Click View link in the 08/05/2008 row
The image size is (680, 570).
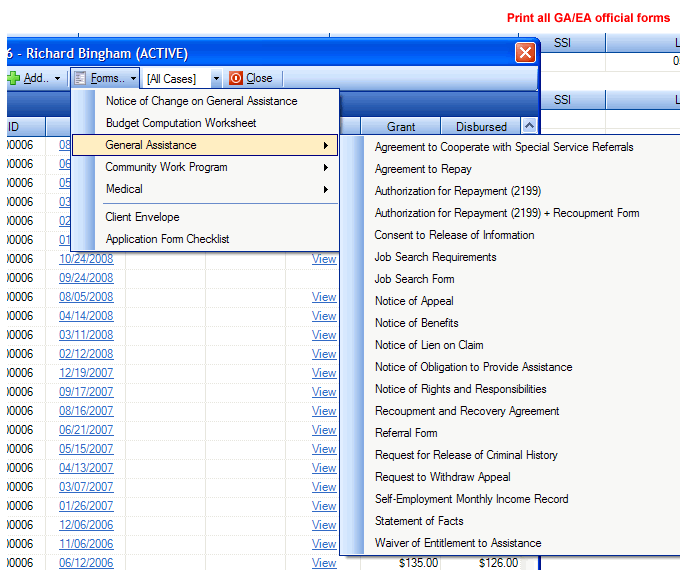coord(324,297)
